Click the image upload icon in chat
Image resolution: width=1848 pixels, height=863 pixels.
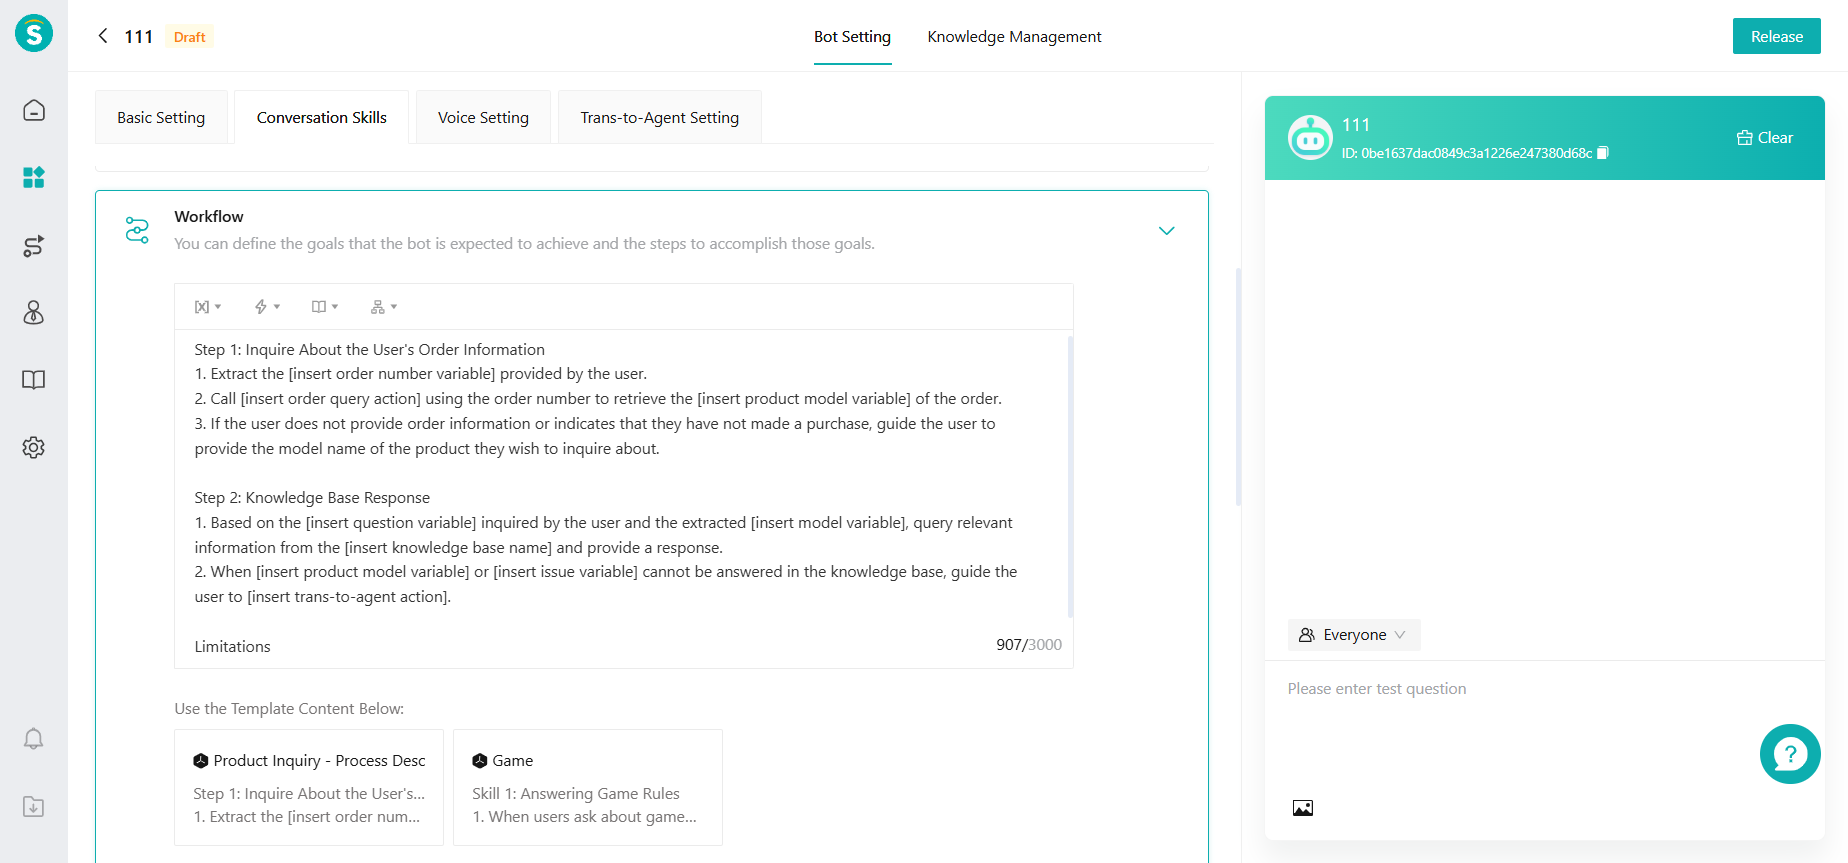click(1302, 808)
